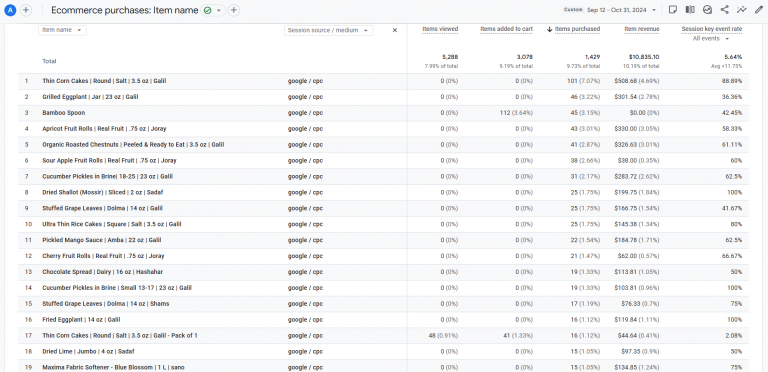The height and width of the screenshot is (372, 768).
Task: Click the All Users 'A' segment badge
Action: coord(11,10)
